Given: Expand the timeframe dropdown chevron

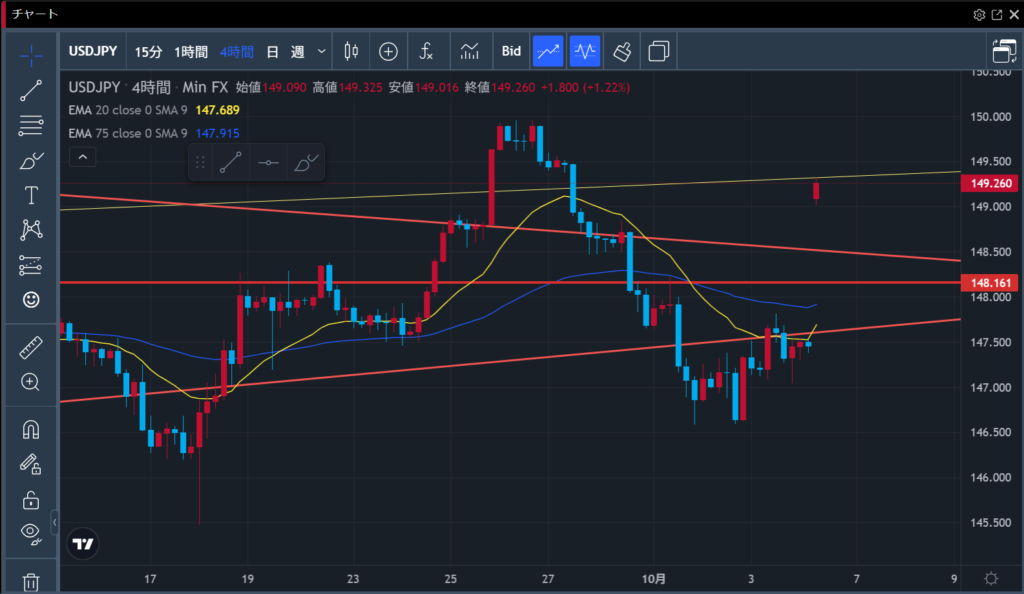Looking at the screenshot, I should tap(321, 51).
